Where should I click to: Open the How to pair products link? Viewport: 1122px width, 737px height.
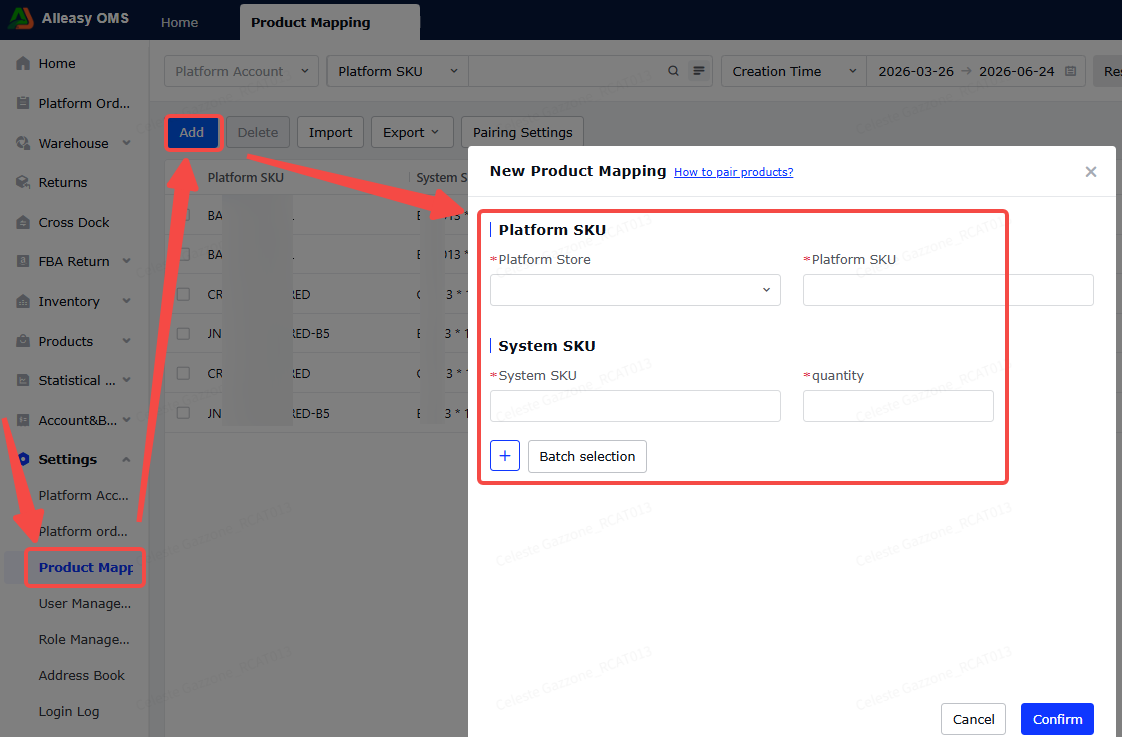733,172
